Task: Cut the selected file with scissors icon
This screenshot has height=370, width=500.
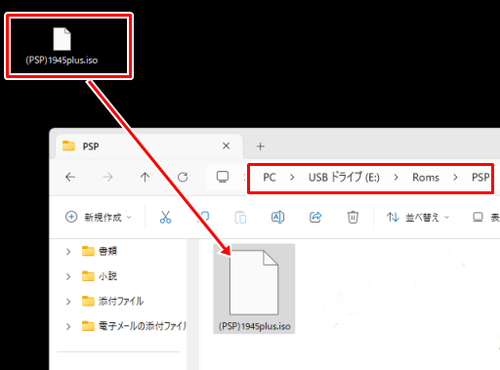Action: (x=165, y=217)
